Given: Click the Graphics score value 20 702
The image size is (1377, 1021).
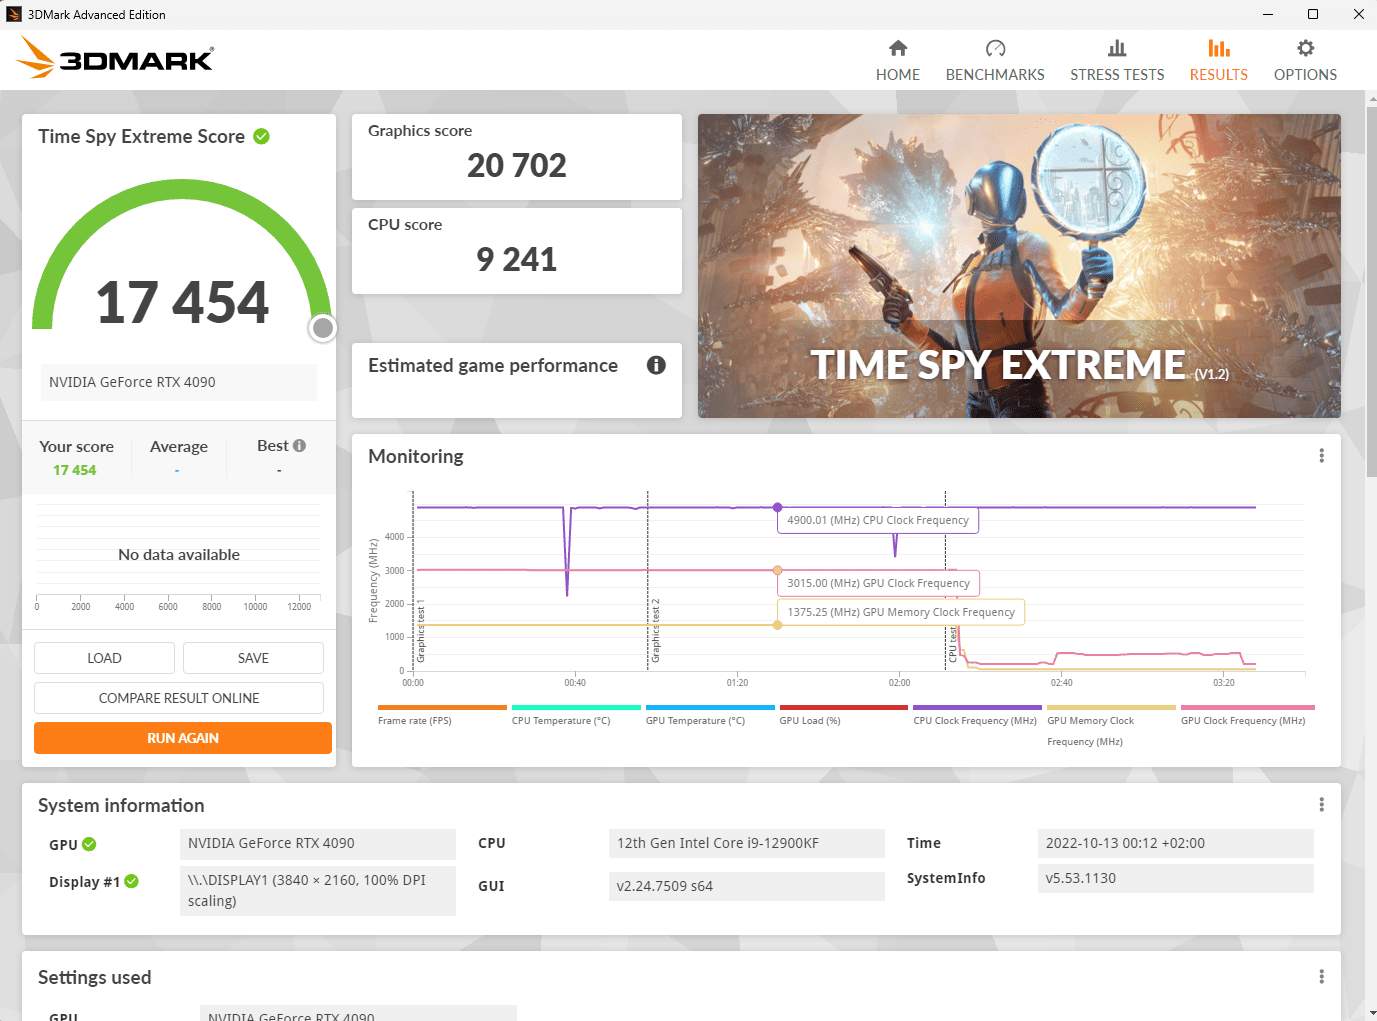Looking at the screenshot, I should 517,166.
